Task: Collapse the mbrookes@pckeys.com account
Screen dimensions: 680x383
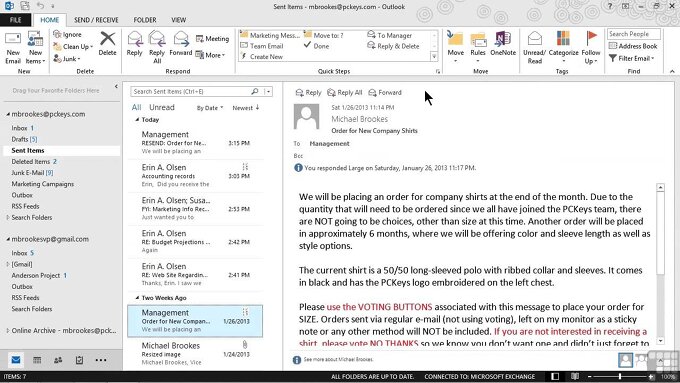Action: pyautogui.click(x=8, y=115)
